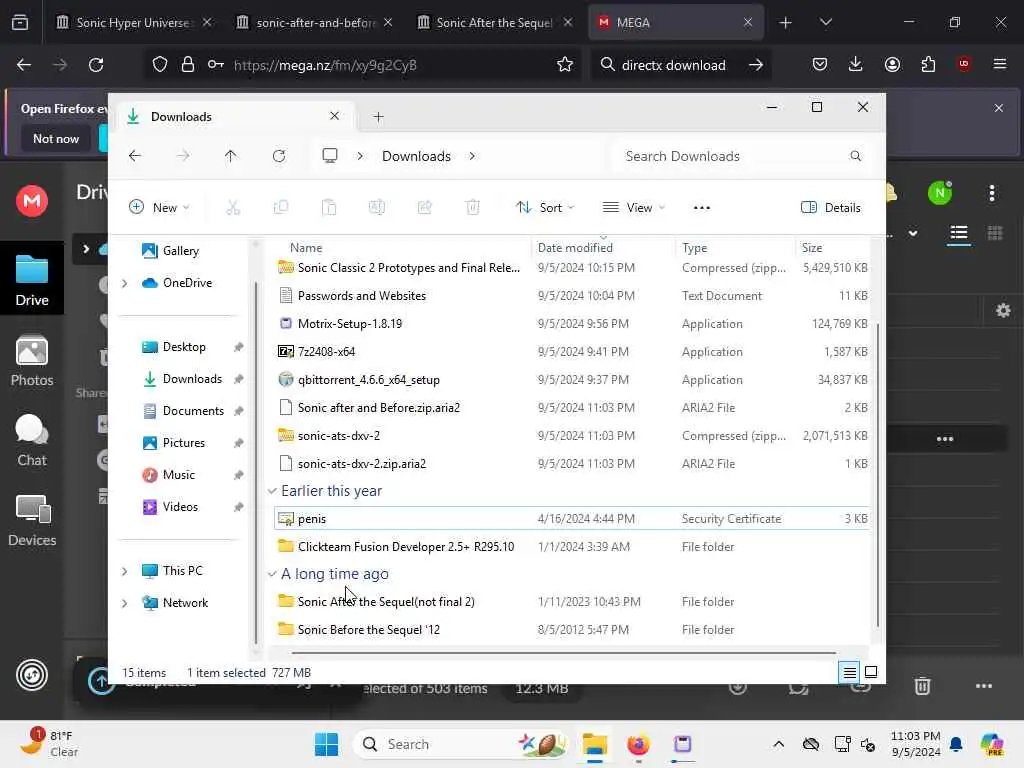Open Firefox extensions puzzle icon

click(928, 65)
